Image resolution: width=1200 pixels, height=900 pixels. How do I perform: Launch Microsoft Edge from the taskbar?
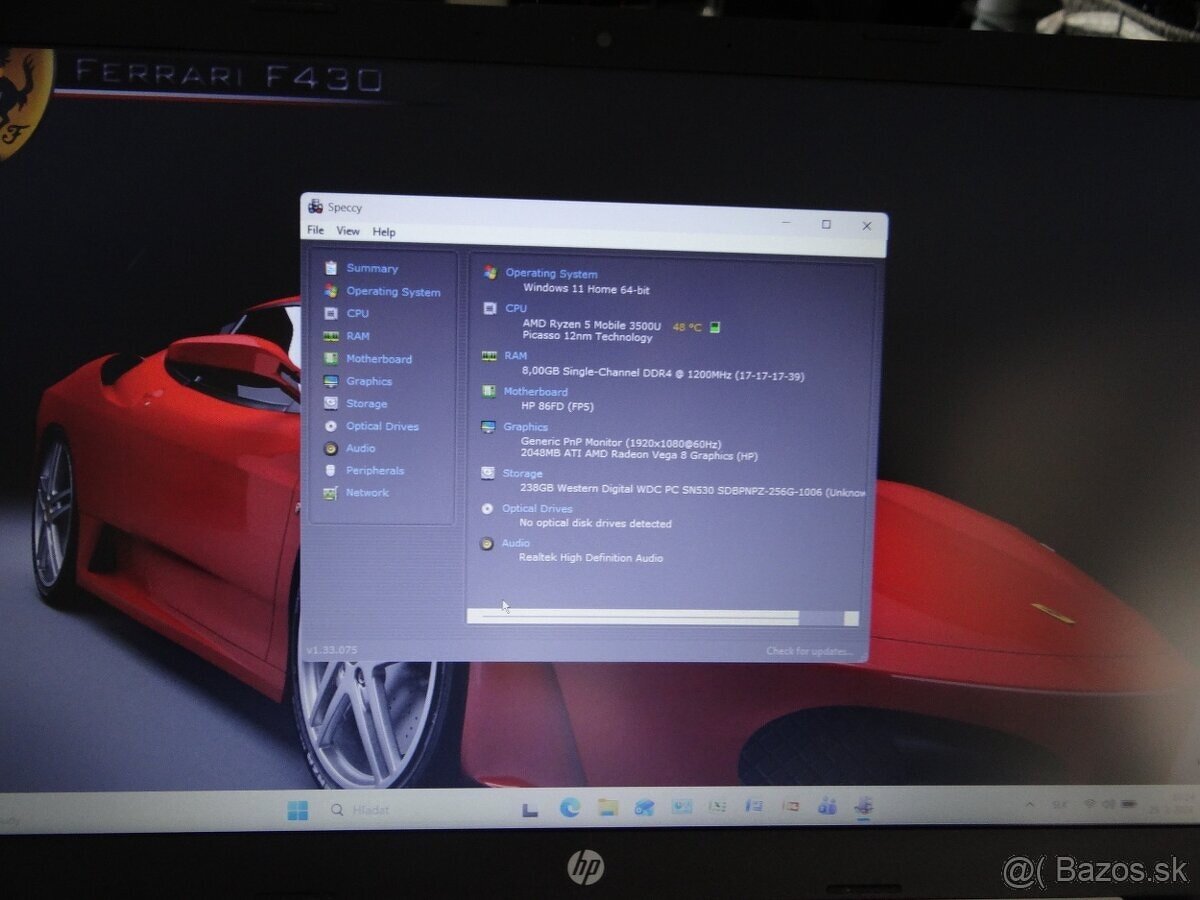(x=570, y=808)
